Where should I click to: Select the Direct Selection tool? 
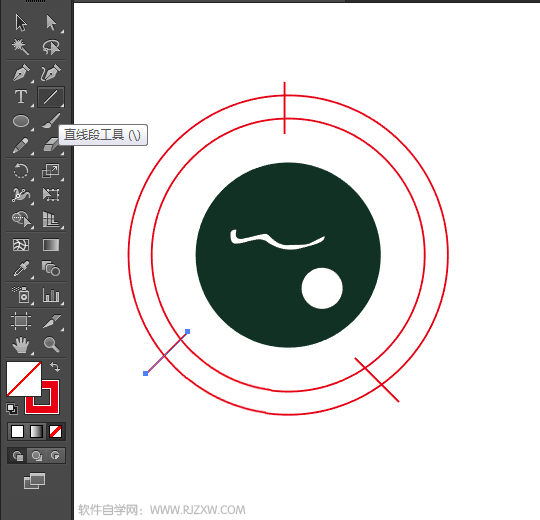[51, 23]
